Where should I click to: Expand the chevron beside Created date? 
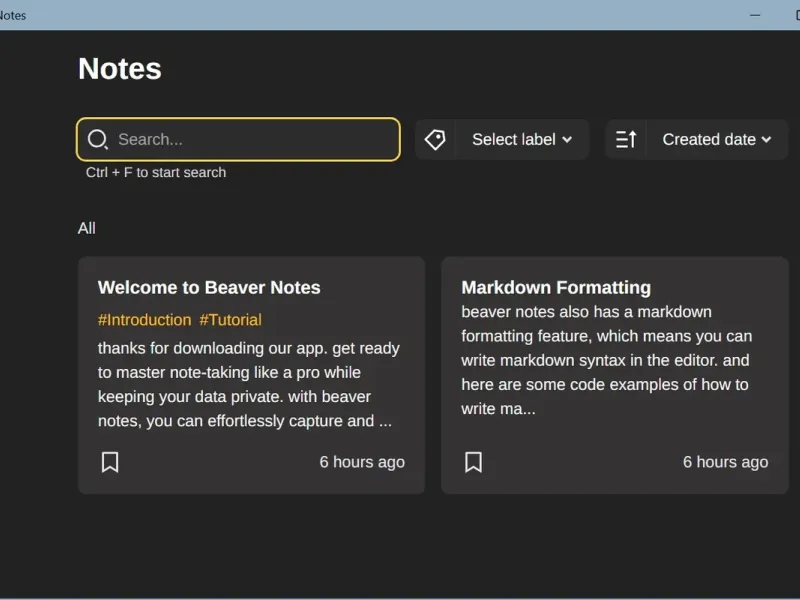click(x=767, y=140)
